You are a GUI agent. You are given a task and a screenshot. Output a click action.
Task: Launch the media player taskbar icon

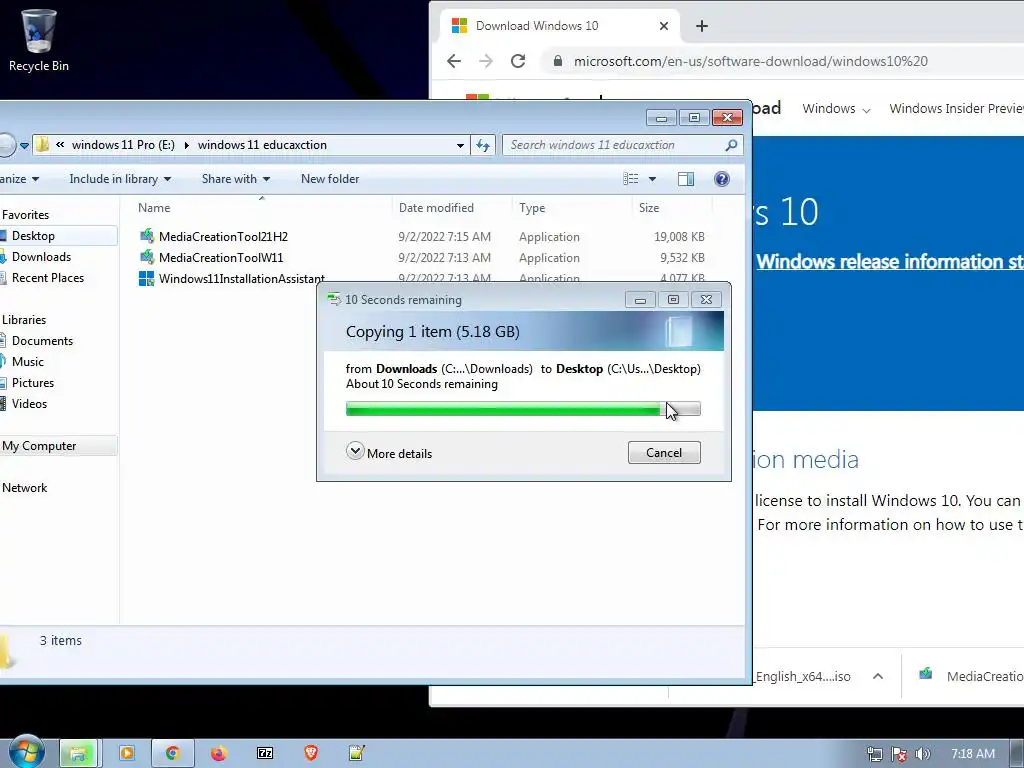pos(126,754)
